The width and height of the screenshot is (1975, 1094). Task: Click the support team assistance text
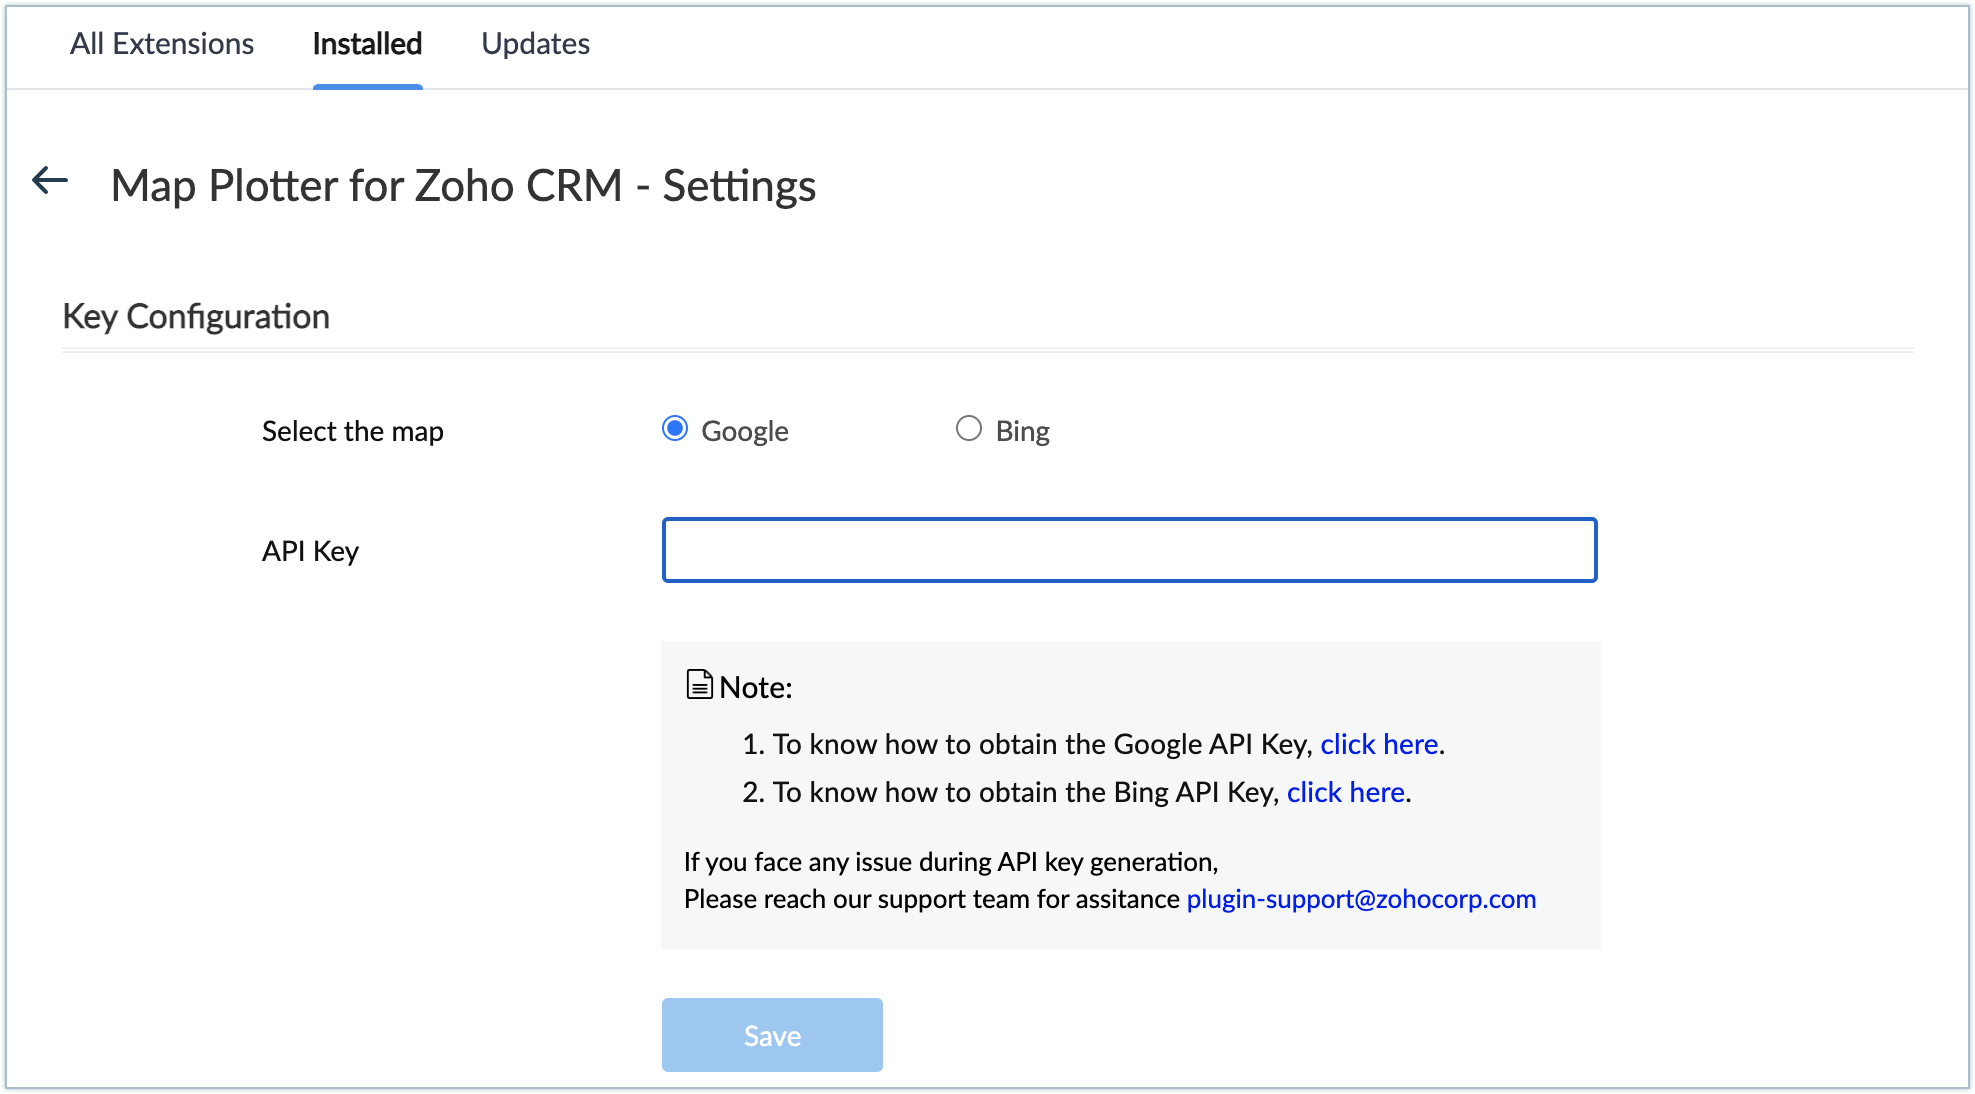pos(930,899)
